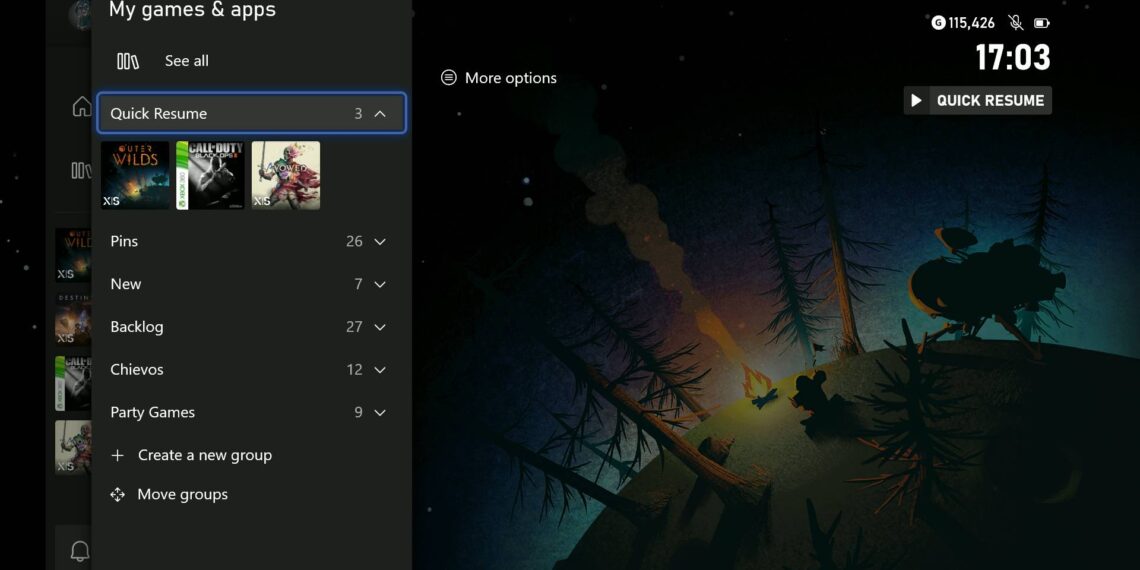Select the Avowed tile in Quick Resume row
This screenshot has width=1140, height=570.
coord(286,175)
